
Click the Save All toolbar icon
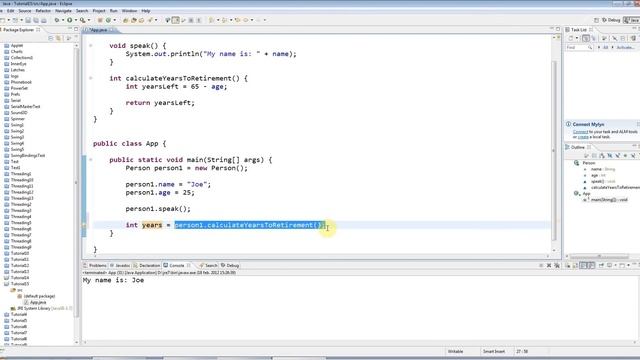tap(36, 20)
